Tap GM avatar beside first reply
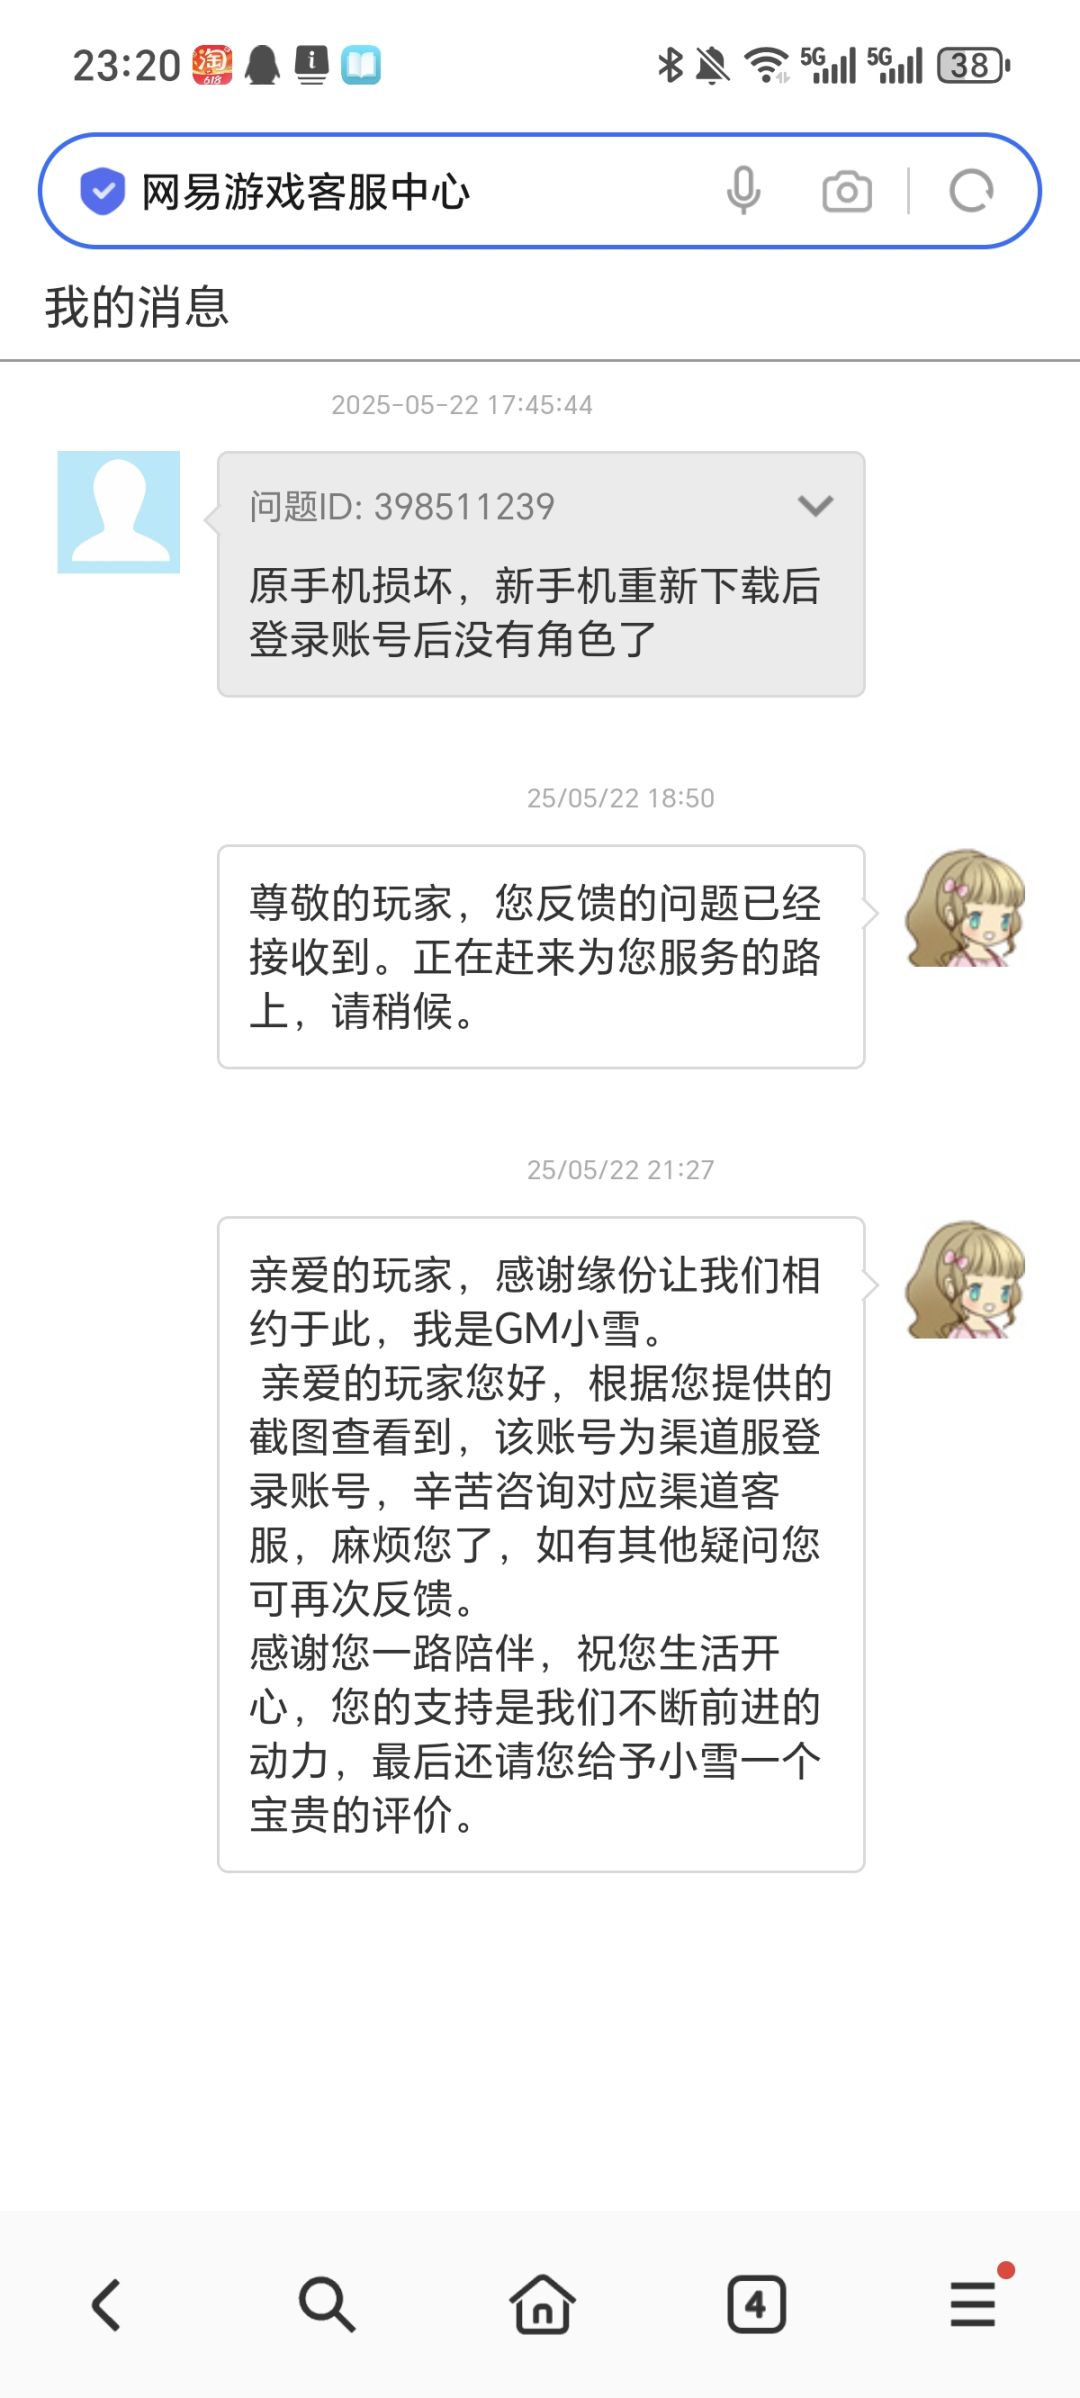The height and width of the screenshot is (2398, 1080). (x=964, y=908)
